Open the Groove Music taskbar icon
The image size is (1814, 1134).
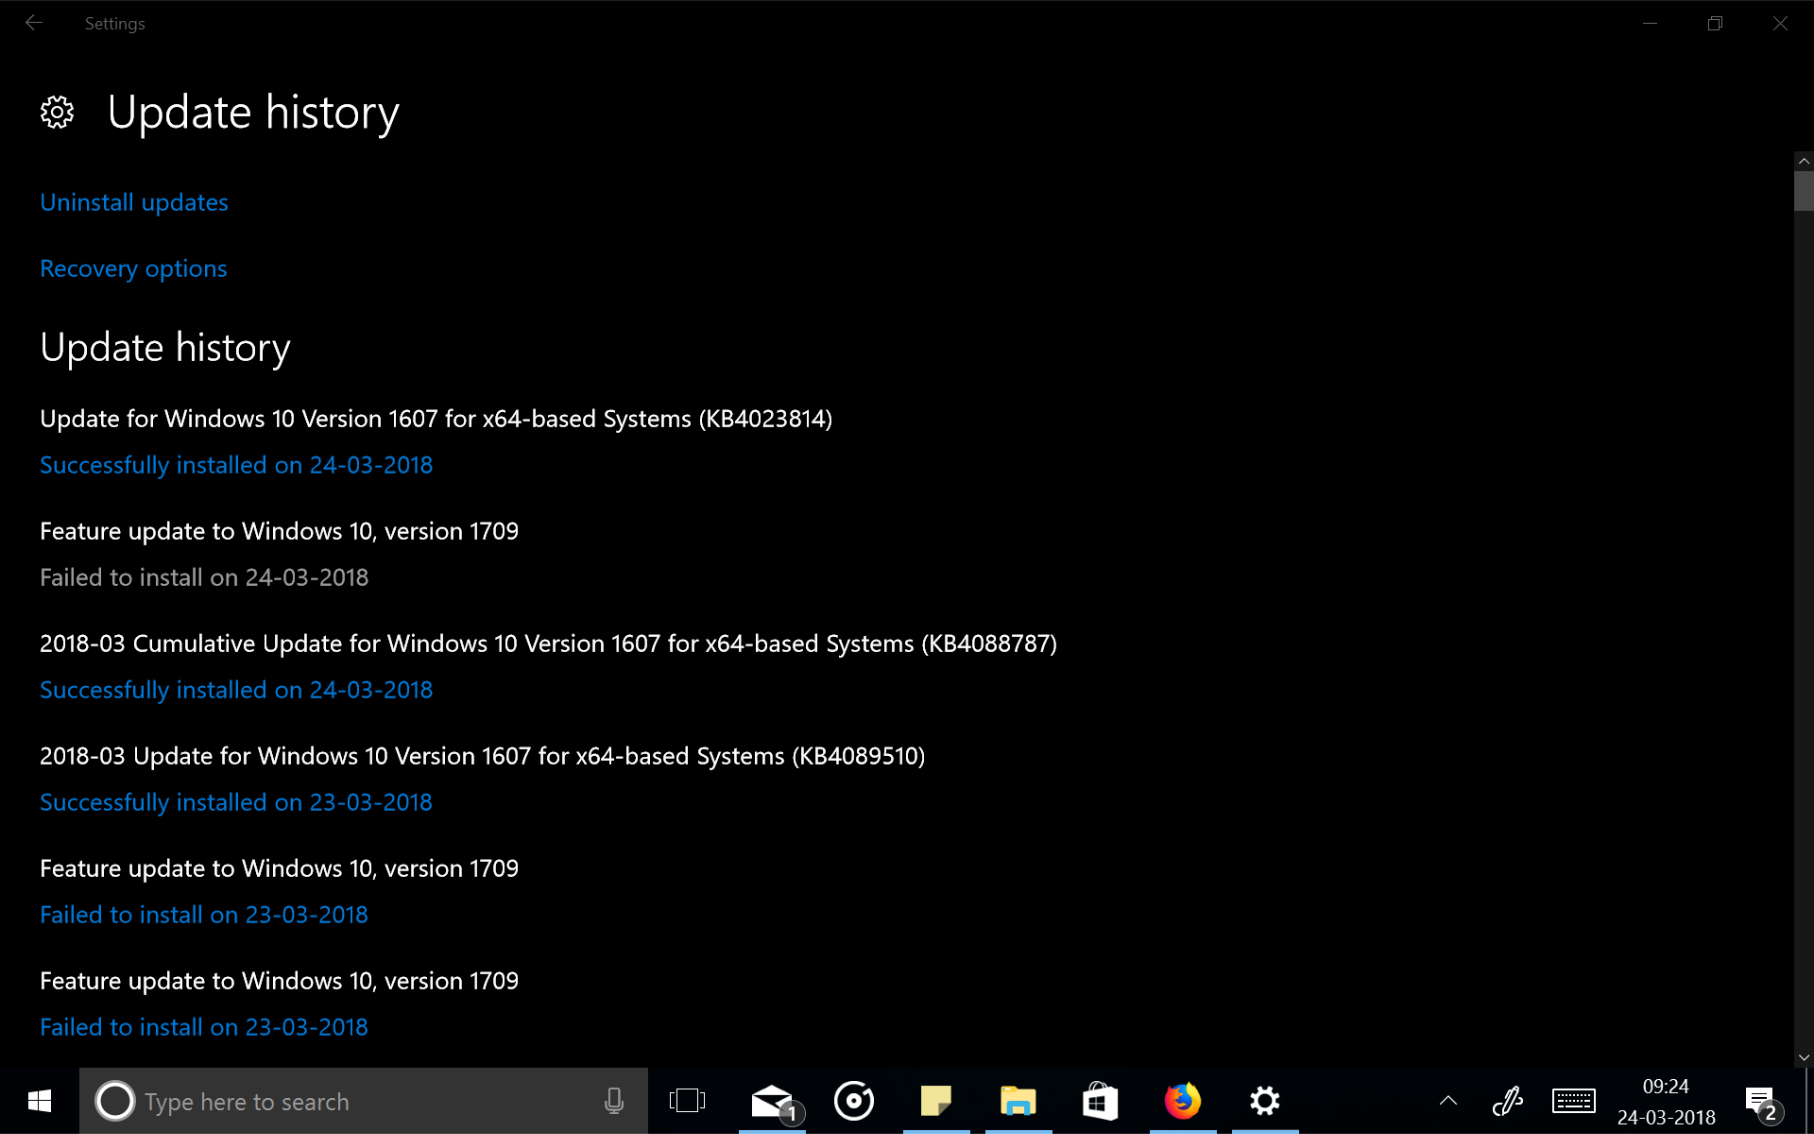click(x=854, y=1101)
